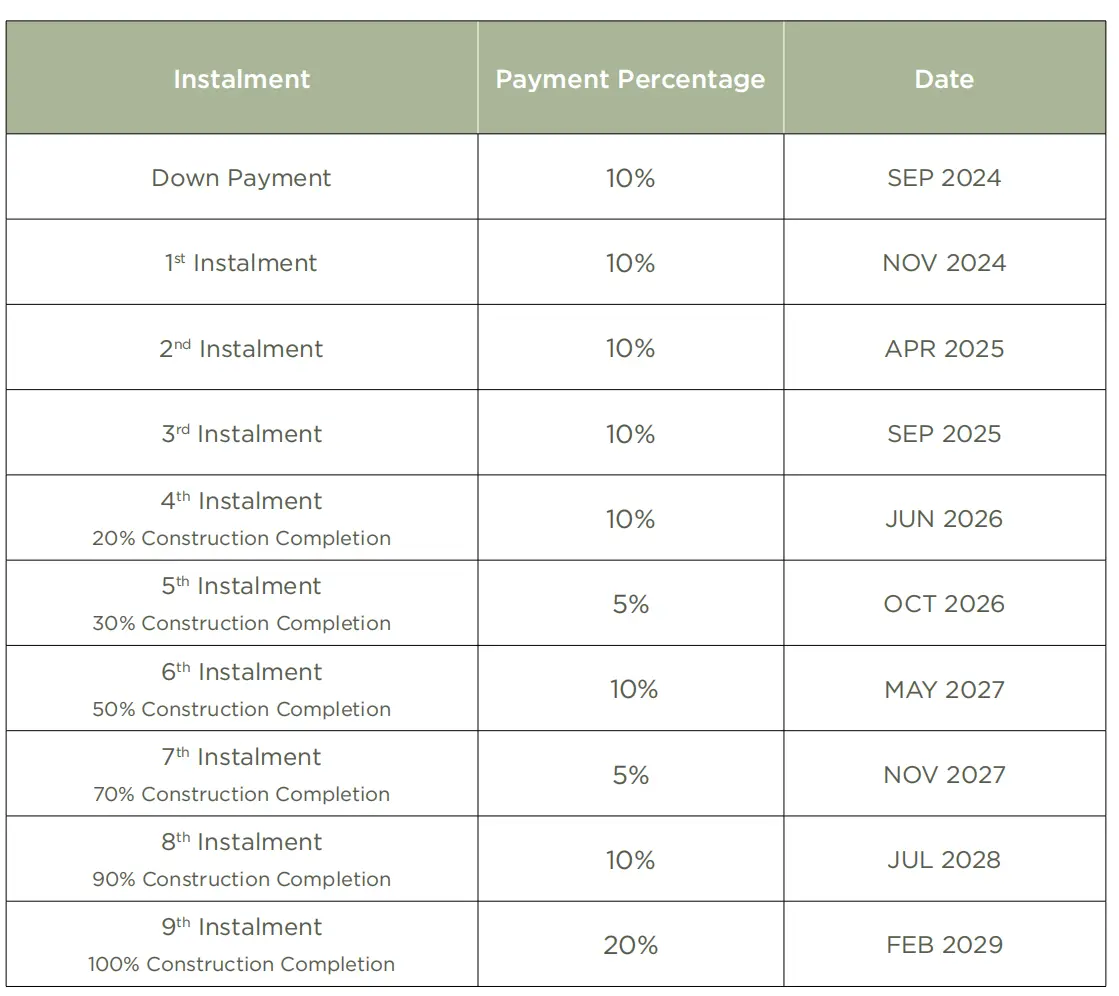
Task: Click the APR 2025 date cell
Action: [944, 348]
